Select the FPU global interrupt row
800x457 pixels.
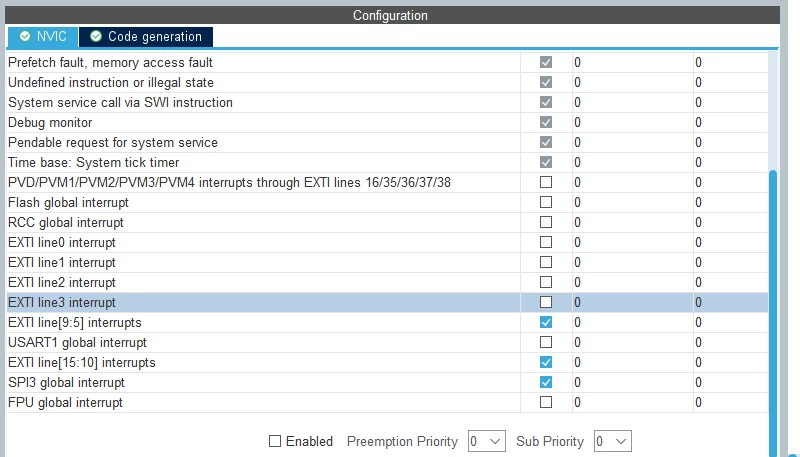(x=388, y=402)
